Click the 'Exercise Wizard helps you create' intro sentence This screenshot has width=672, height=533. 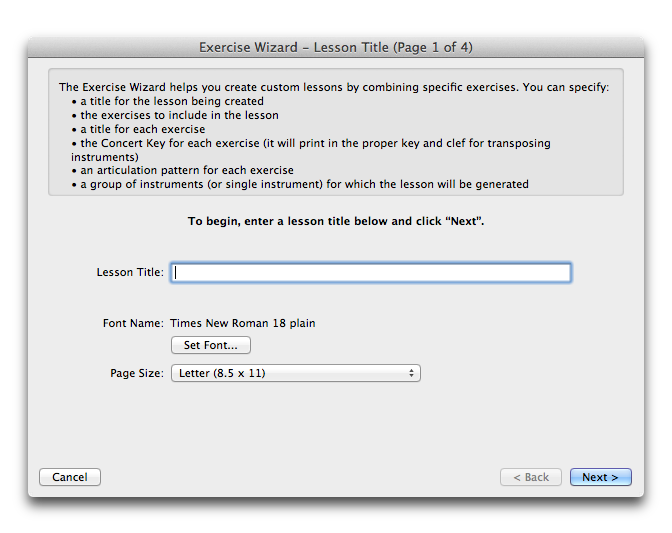(334, 87)
